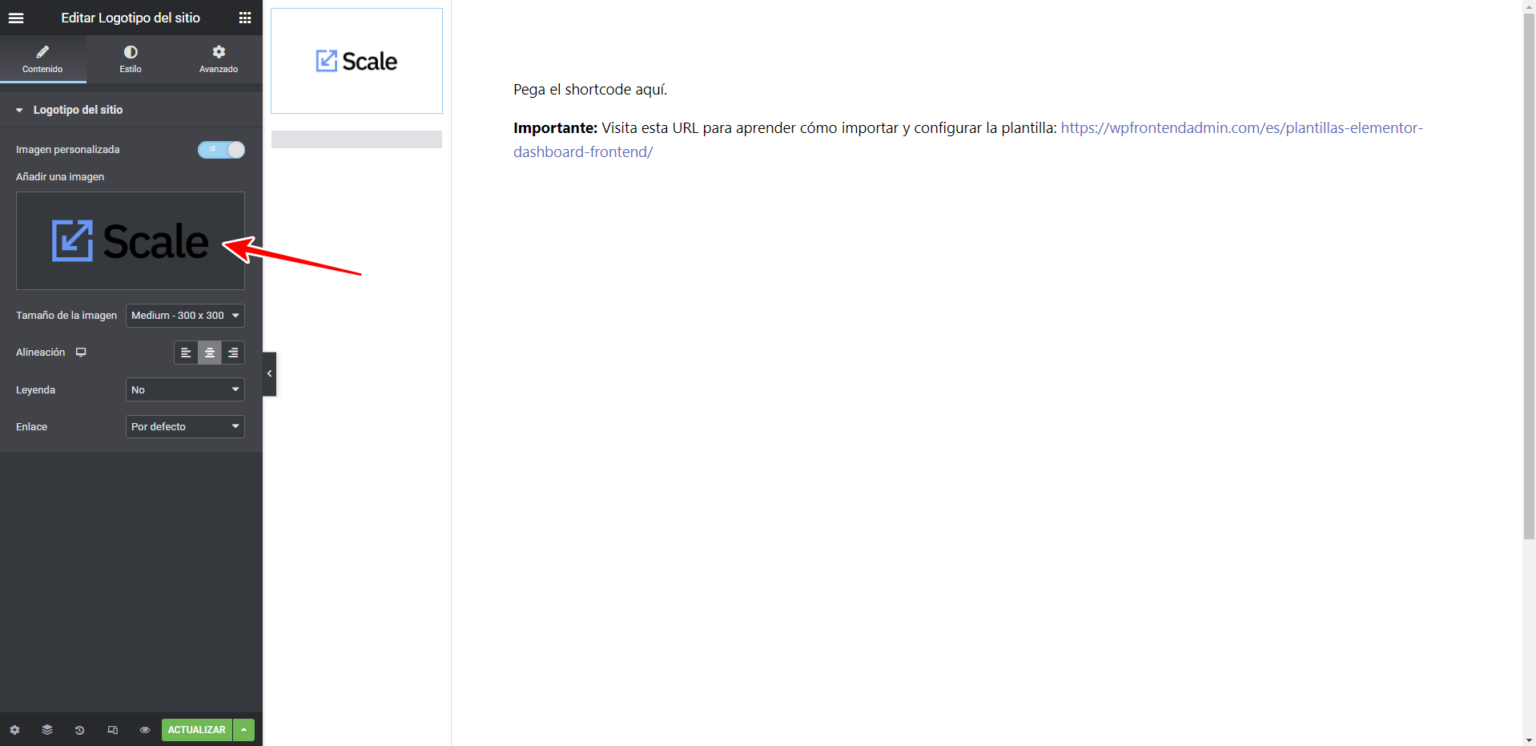This screenshot has height=746, width=1536.
Task: Open the Tamaño de la imagen dropdown
Action: [x=185, y=316]
